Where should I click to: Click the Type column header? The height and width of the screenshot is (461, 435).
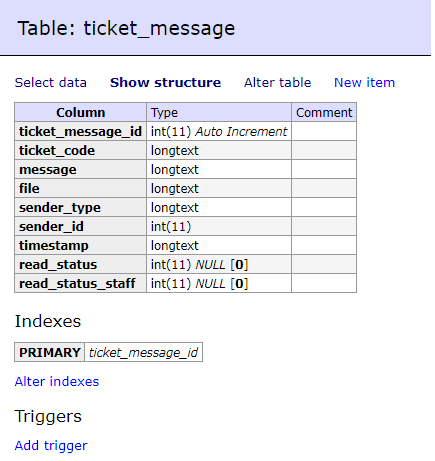tap(219, 112)
